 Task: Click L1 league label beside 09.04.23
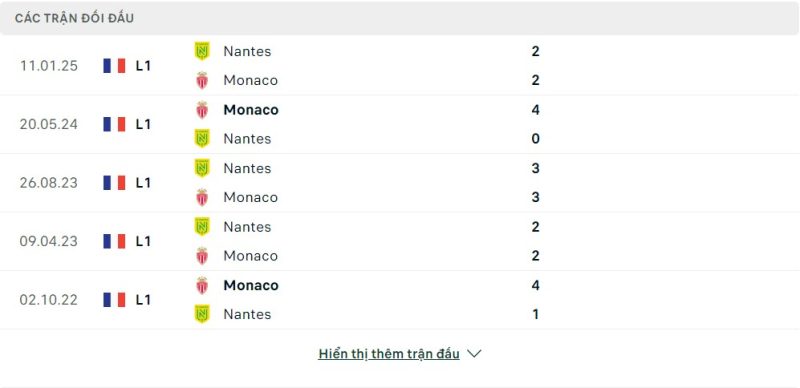point(143,241)
